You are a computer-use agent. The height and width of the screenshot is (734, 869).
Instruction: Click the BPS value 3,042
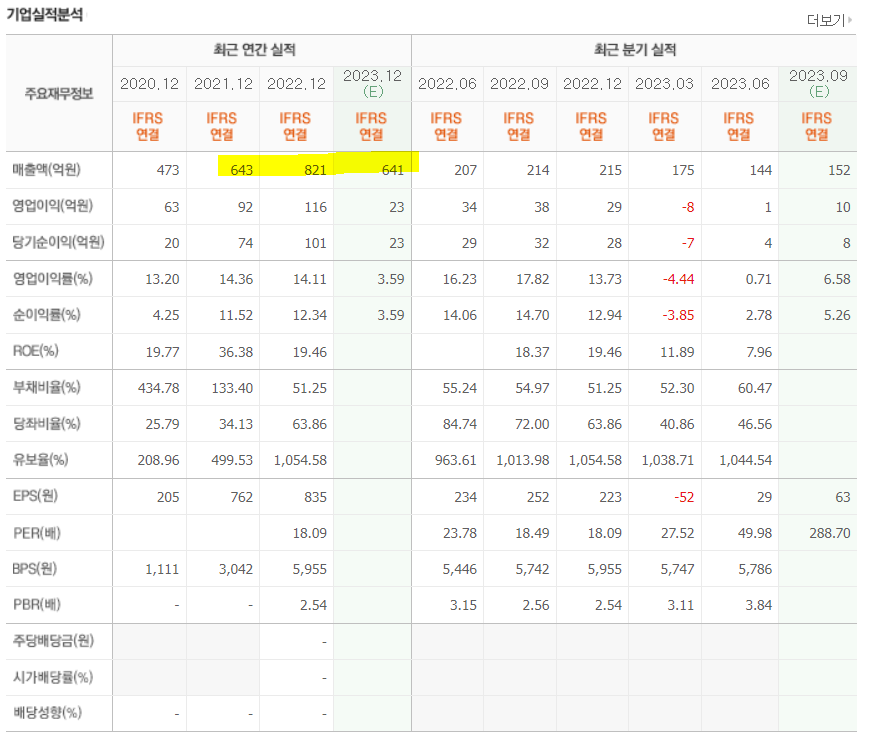236,569
